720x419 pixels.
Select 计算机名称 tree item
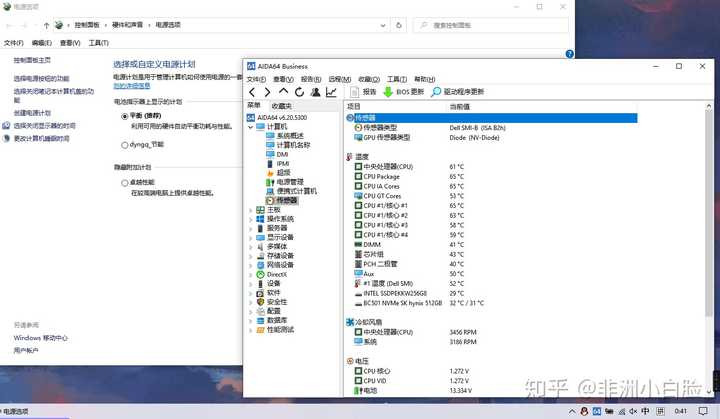coord(288,145)
